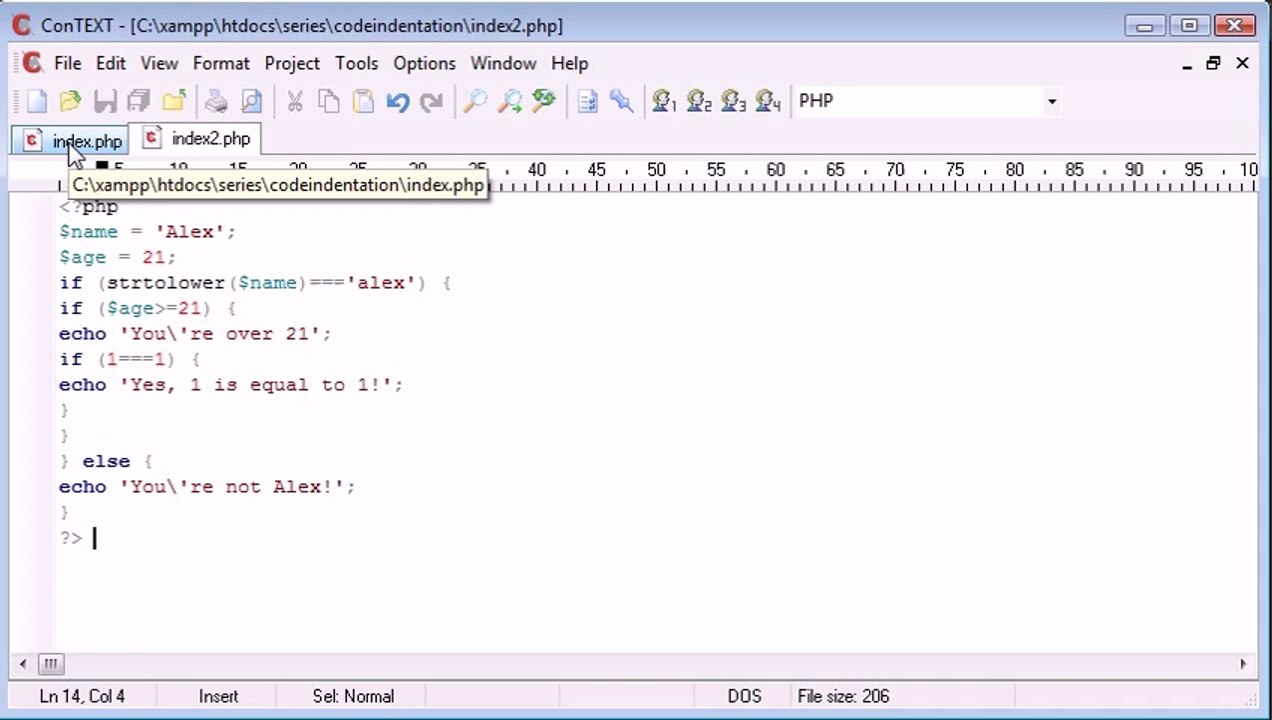The image size is (1272, 720).
Task: Open the Tools menu
Action: 356,63
